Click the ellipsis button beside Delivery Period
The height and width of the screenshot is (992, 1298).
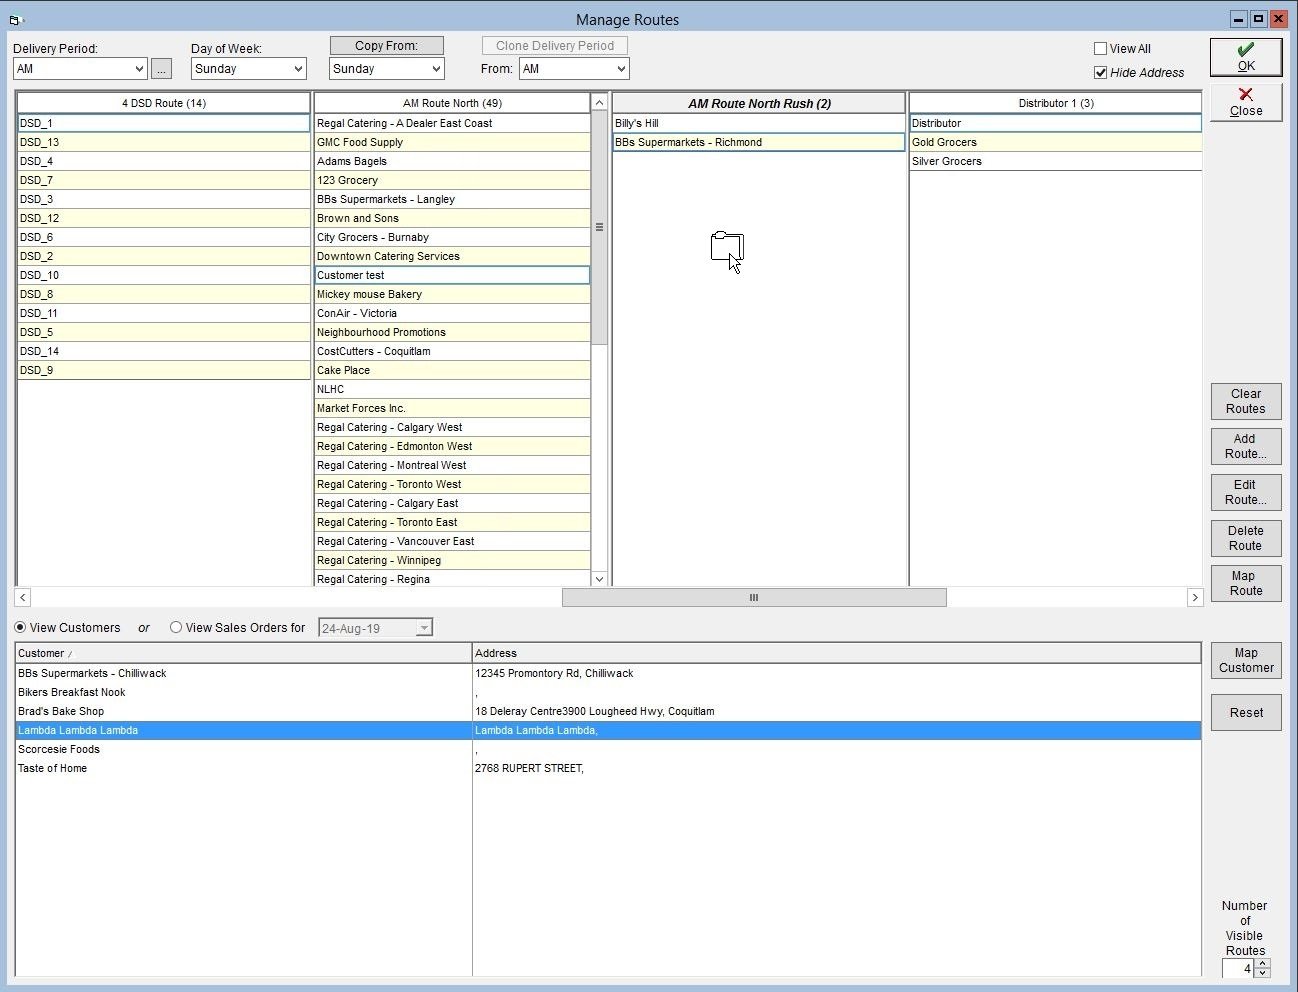pos(161,69)
